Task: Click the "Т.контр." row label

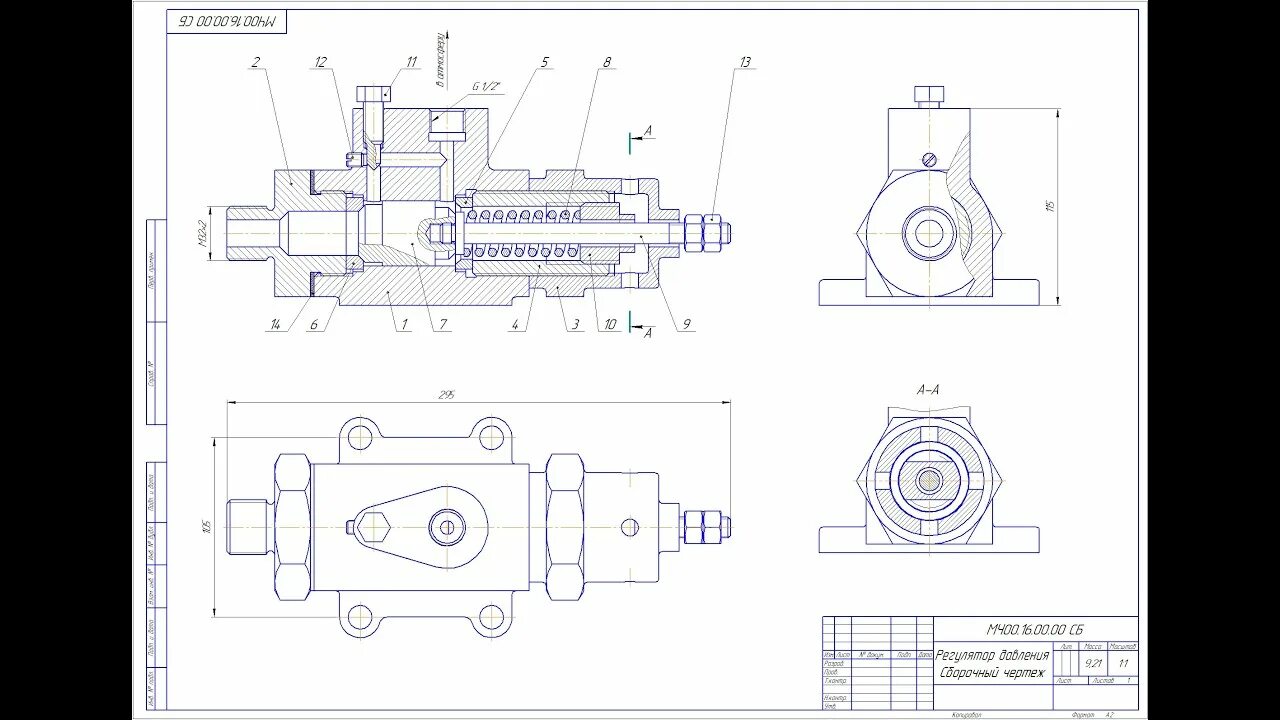Action: pyautogui.click(x=835, y=681)
